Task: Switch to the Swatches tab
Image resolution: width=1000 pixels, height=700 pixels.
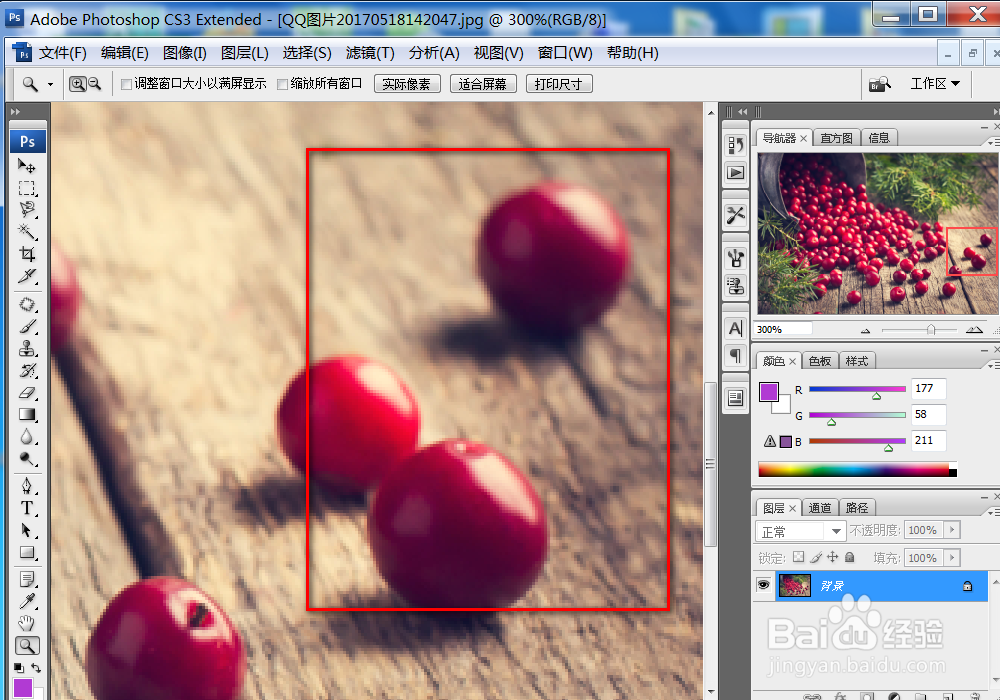Action: 820,361
